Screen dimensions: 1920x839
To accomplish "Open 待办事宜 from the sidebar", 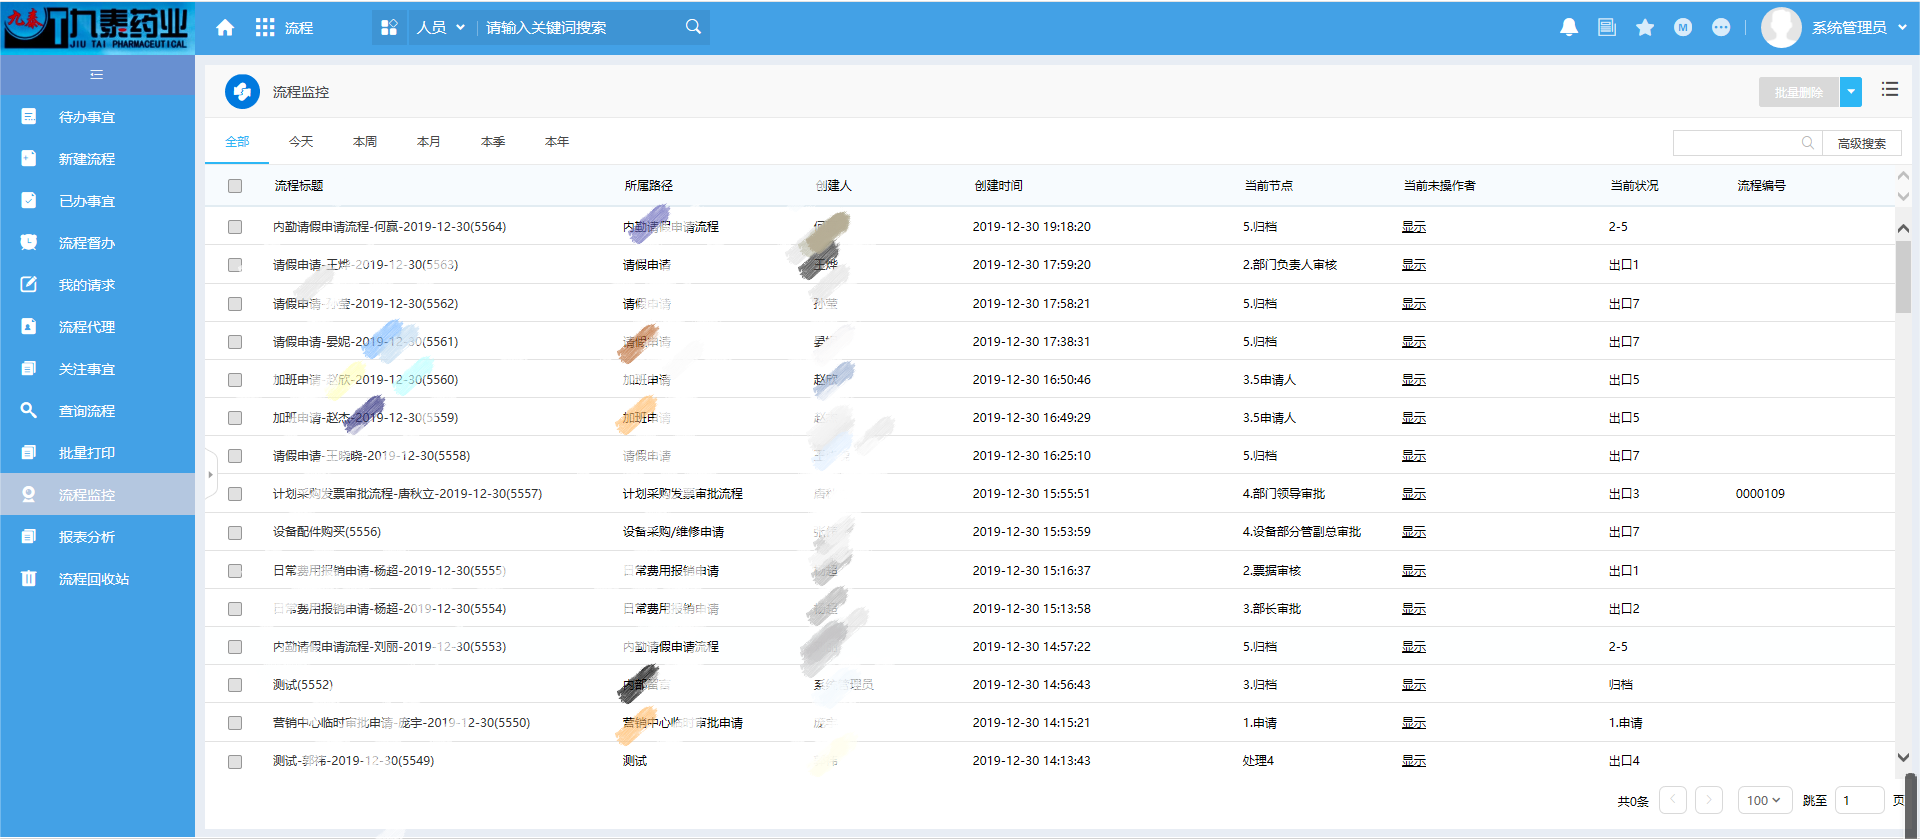I will click(x=97, y=117).
